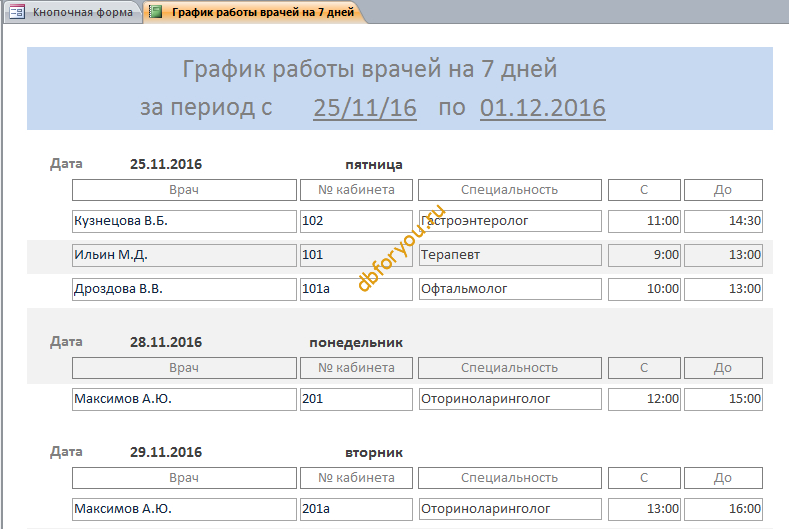Click the 15:00 end time cell

[723, 399]
